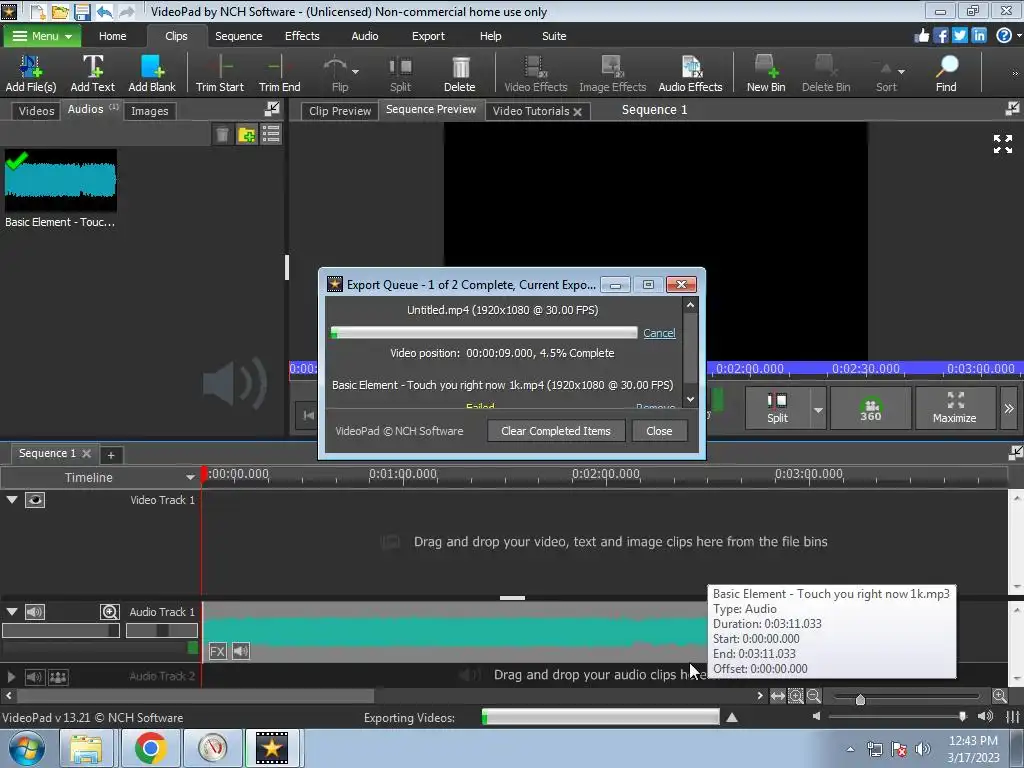Open preview Split dropdown arrow
The height and width of the screenshot is (768, 1024).
(x=818, y=410)
